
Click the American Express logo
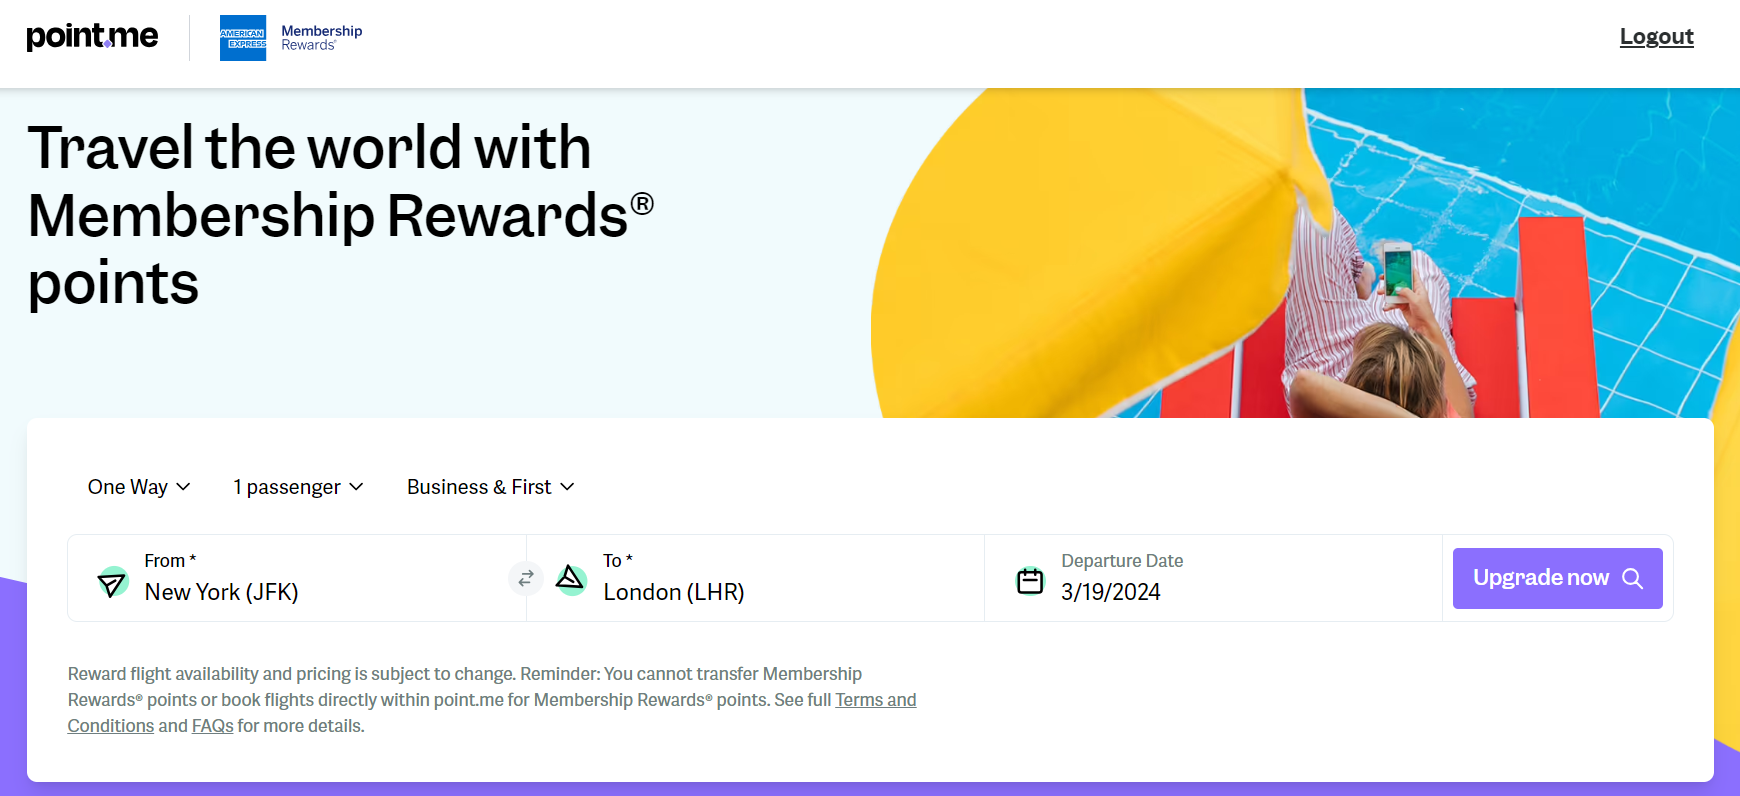243,38
